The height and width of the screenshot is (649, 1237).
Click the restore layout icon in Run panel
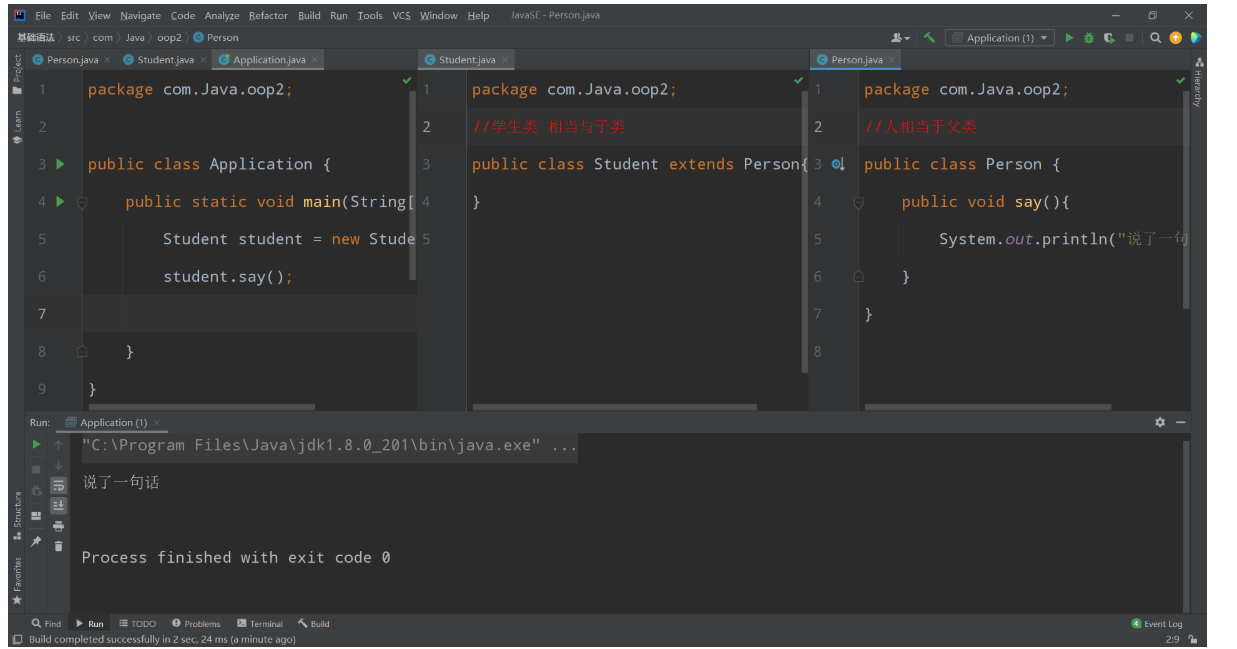click(36, 516)
